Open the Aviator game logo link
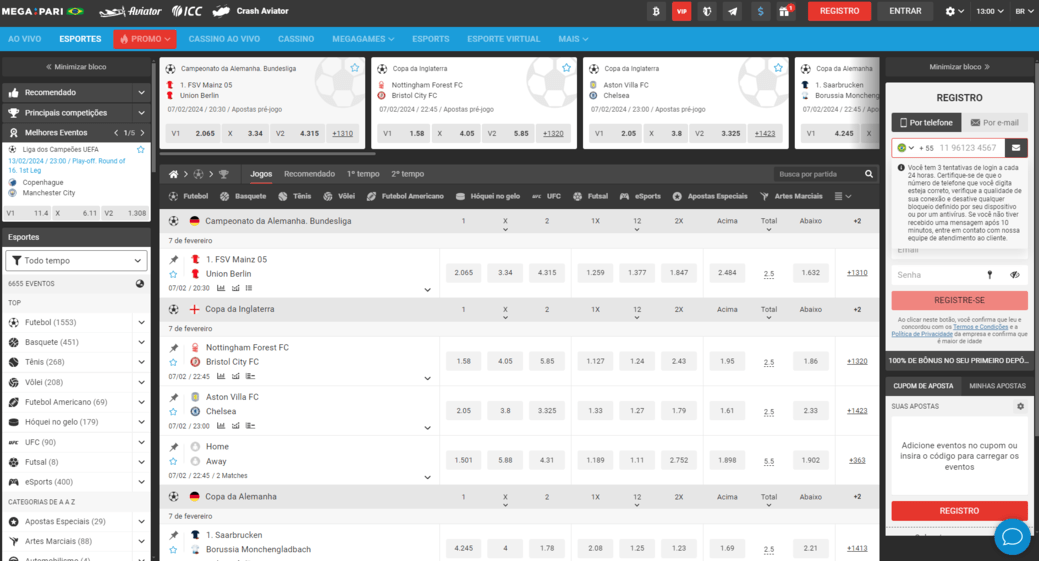The height and width of the screenshot is (561, 1039). (x=130, y=11)
